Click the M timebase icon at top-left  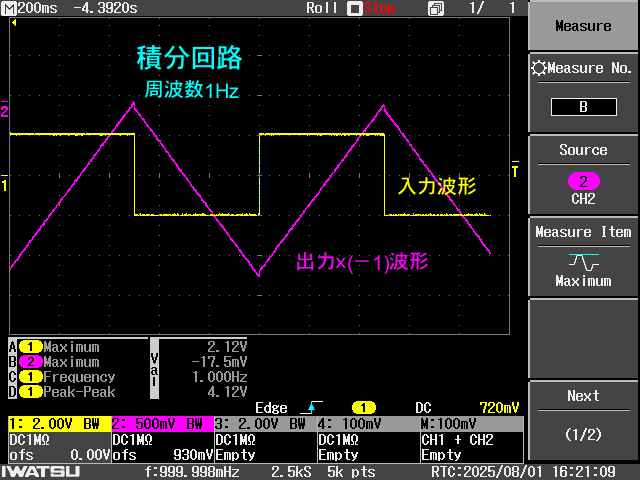pos(9,8)
